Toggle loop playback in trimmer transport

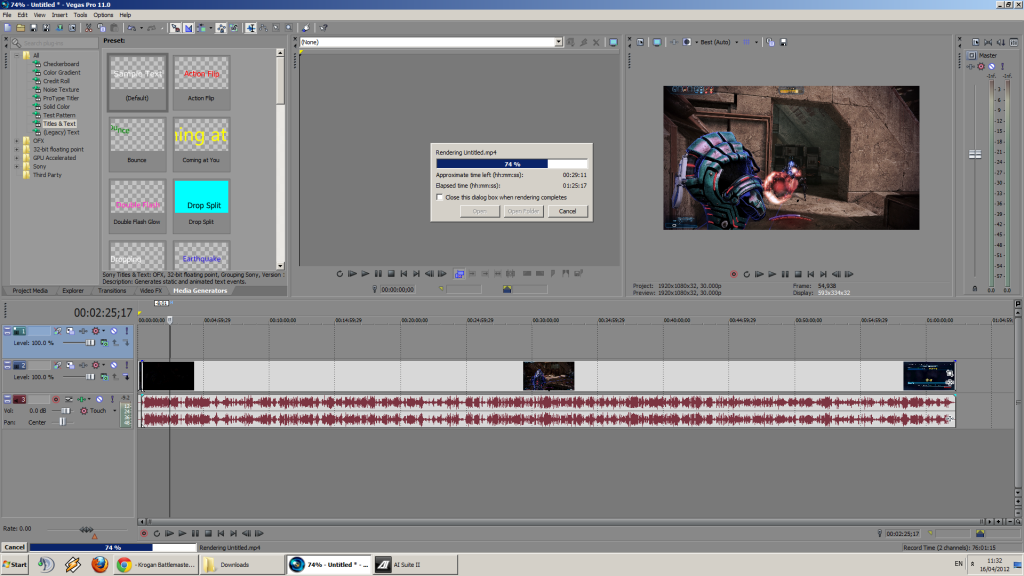[340, 273]
